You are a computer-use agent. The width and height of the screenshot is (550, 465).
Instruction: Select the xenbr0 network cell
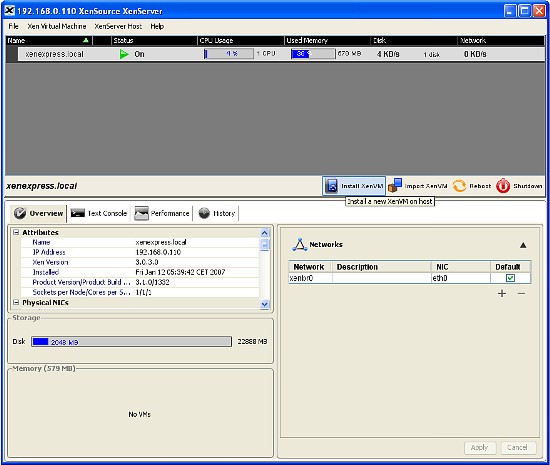point(310,278)
